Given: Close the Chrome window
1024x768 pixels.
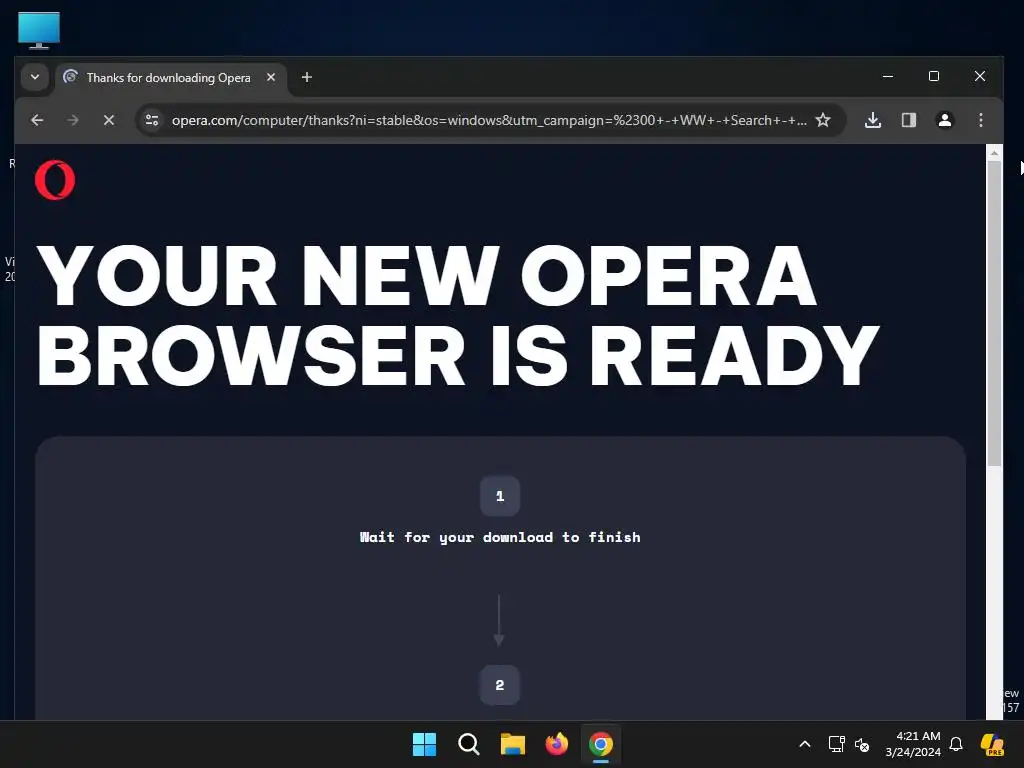Looking at the screenshot, I should pyautogui.click(x=980, y=76).
